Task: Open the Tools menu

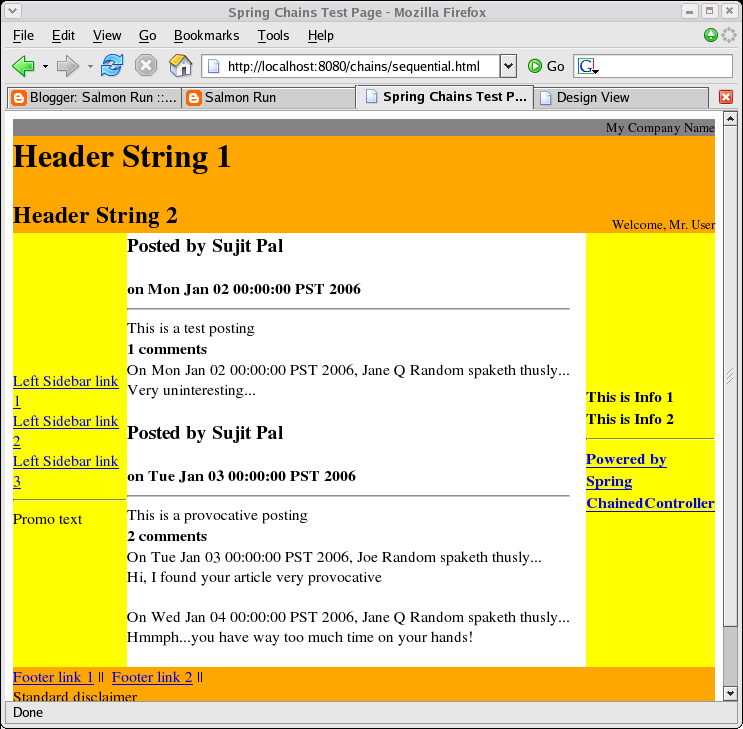Action: (273, 36)
